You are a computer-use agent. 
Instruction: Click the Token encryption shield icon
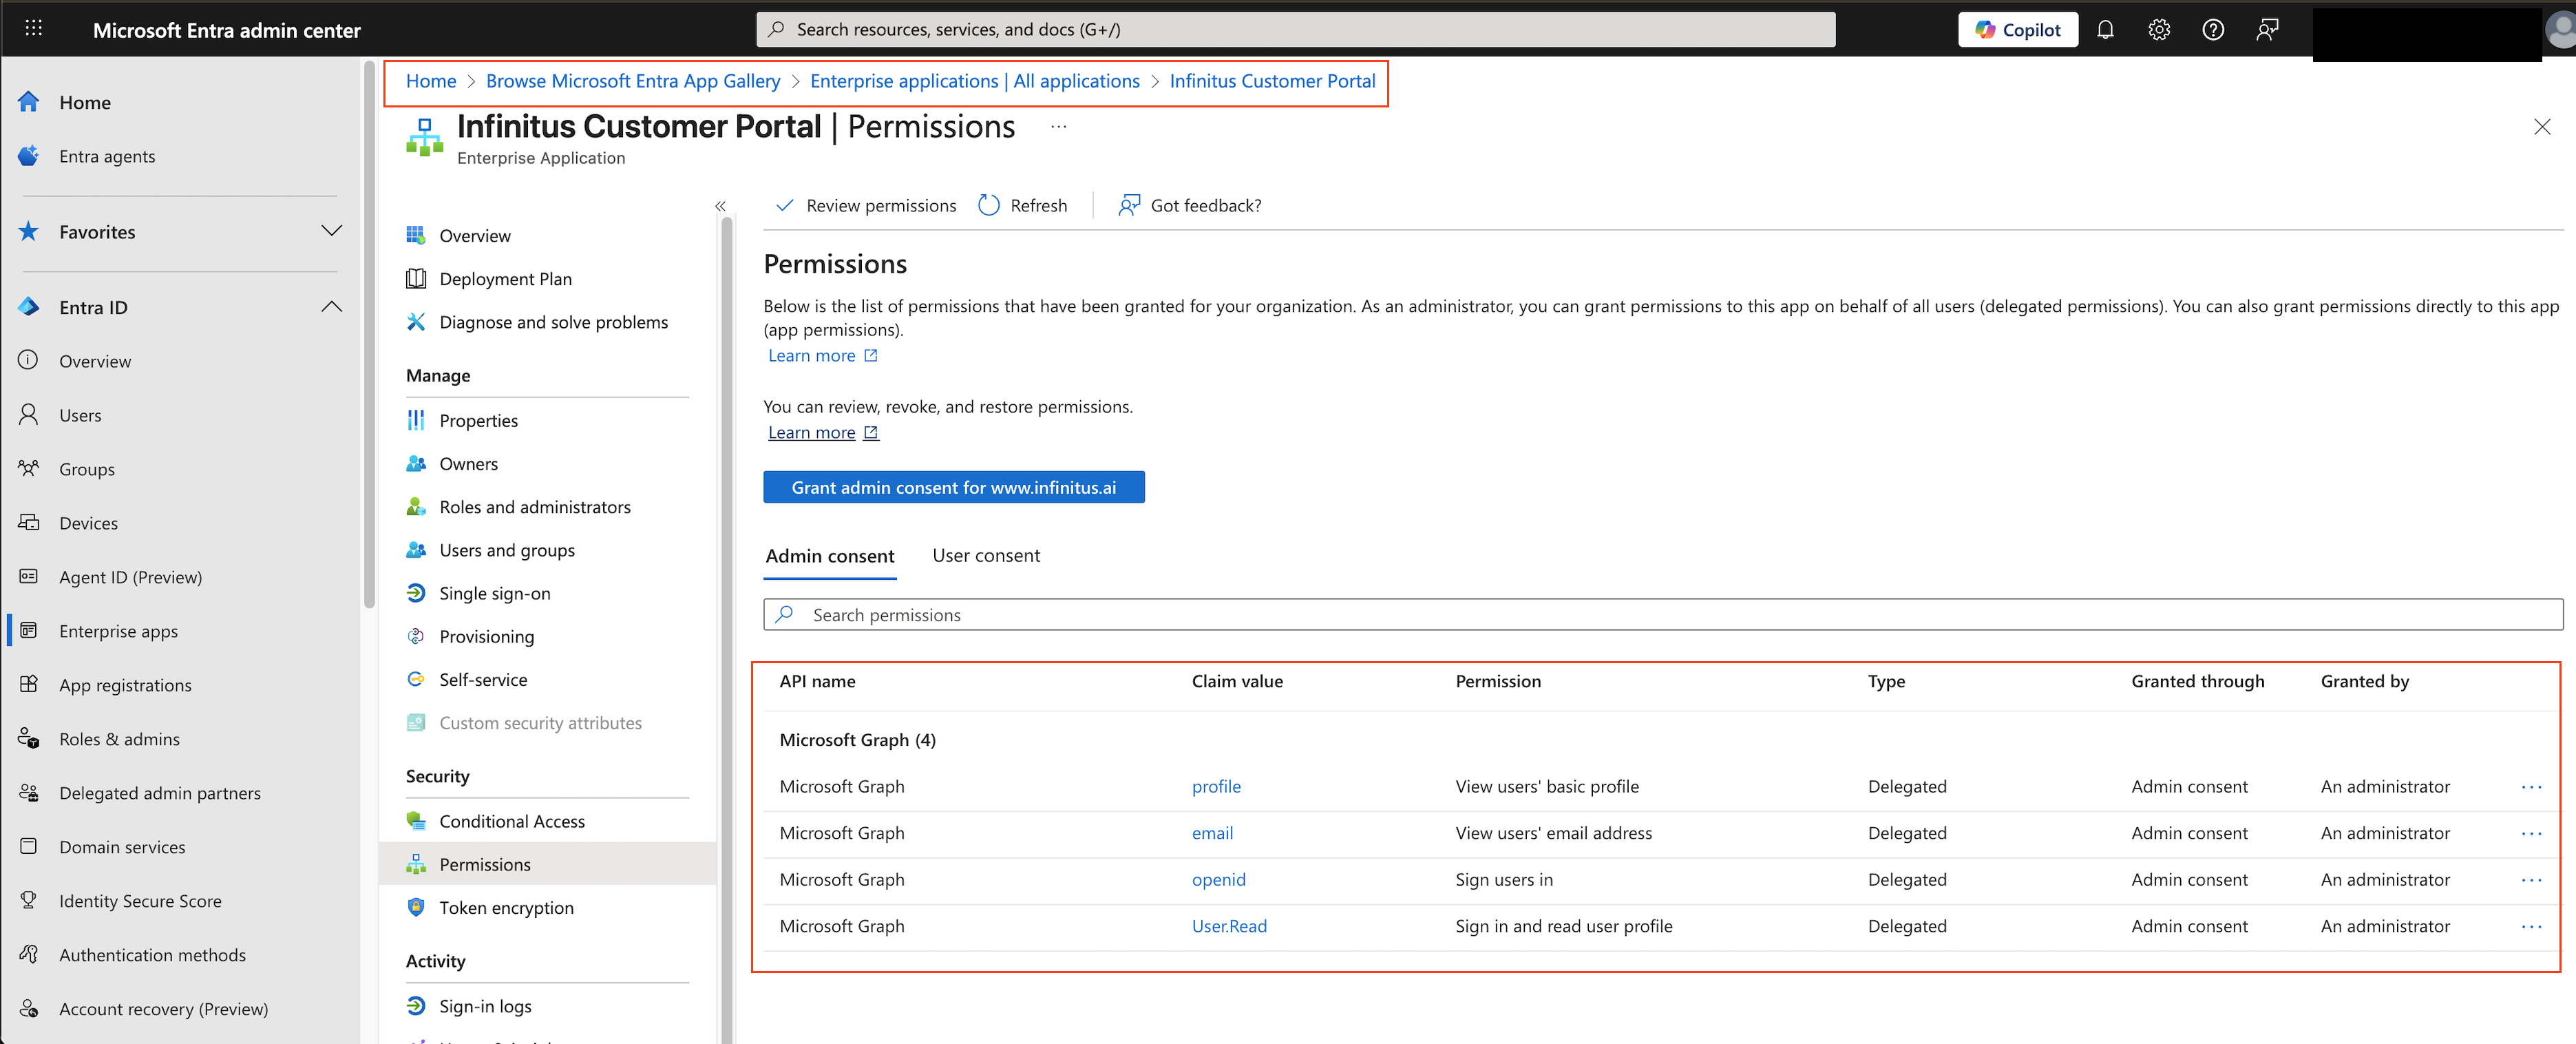coord(416,907)
